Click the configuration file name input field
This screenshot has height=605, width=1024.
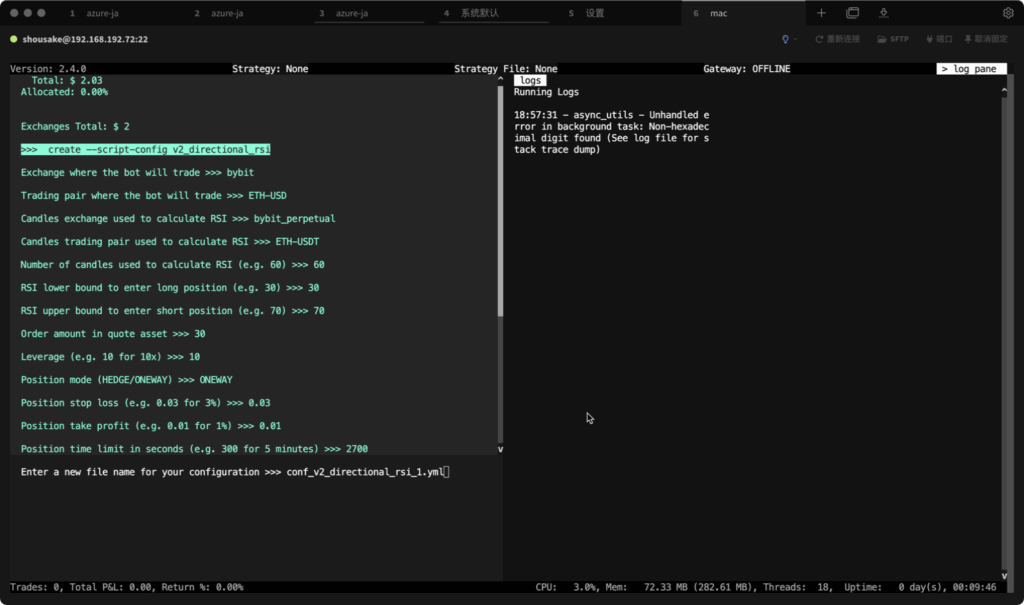pyautogui.click(x=367, y=471)
